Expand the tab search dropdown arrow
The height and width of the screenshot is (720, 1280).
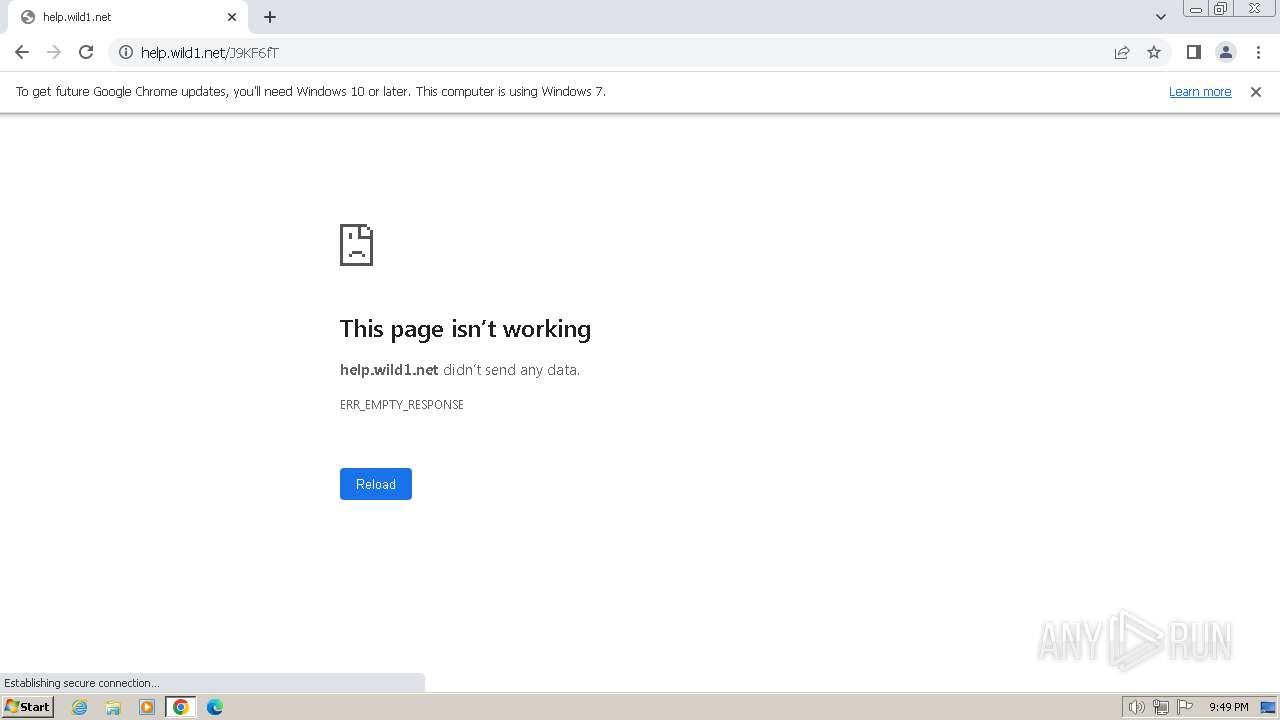pos(1161,17)
